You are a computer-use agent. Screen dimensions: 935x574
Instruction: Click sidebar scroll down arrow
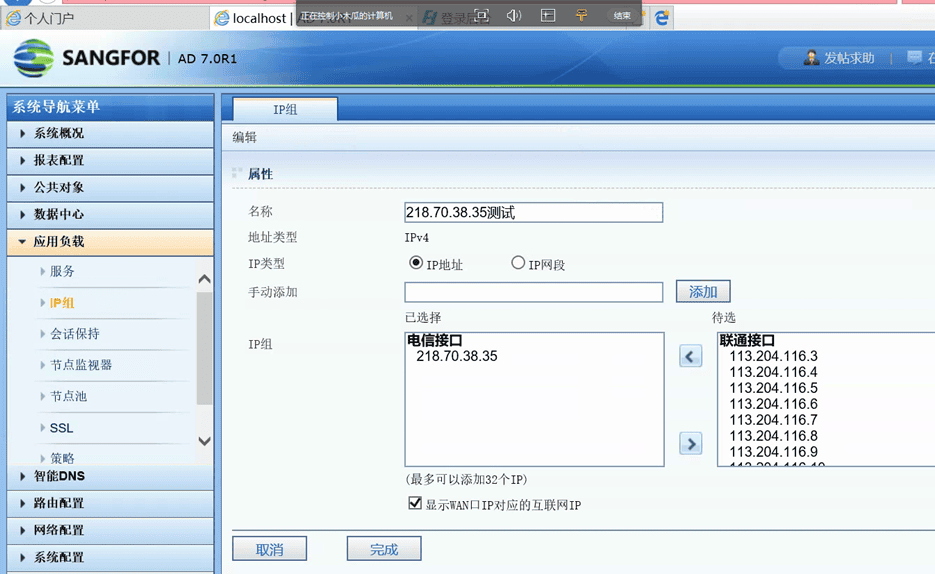point(205,441)
